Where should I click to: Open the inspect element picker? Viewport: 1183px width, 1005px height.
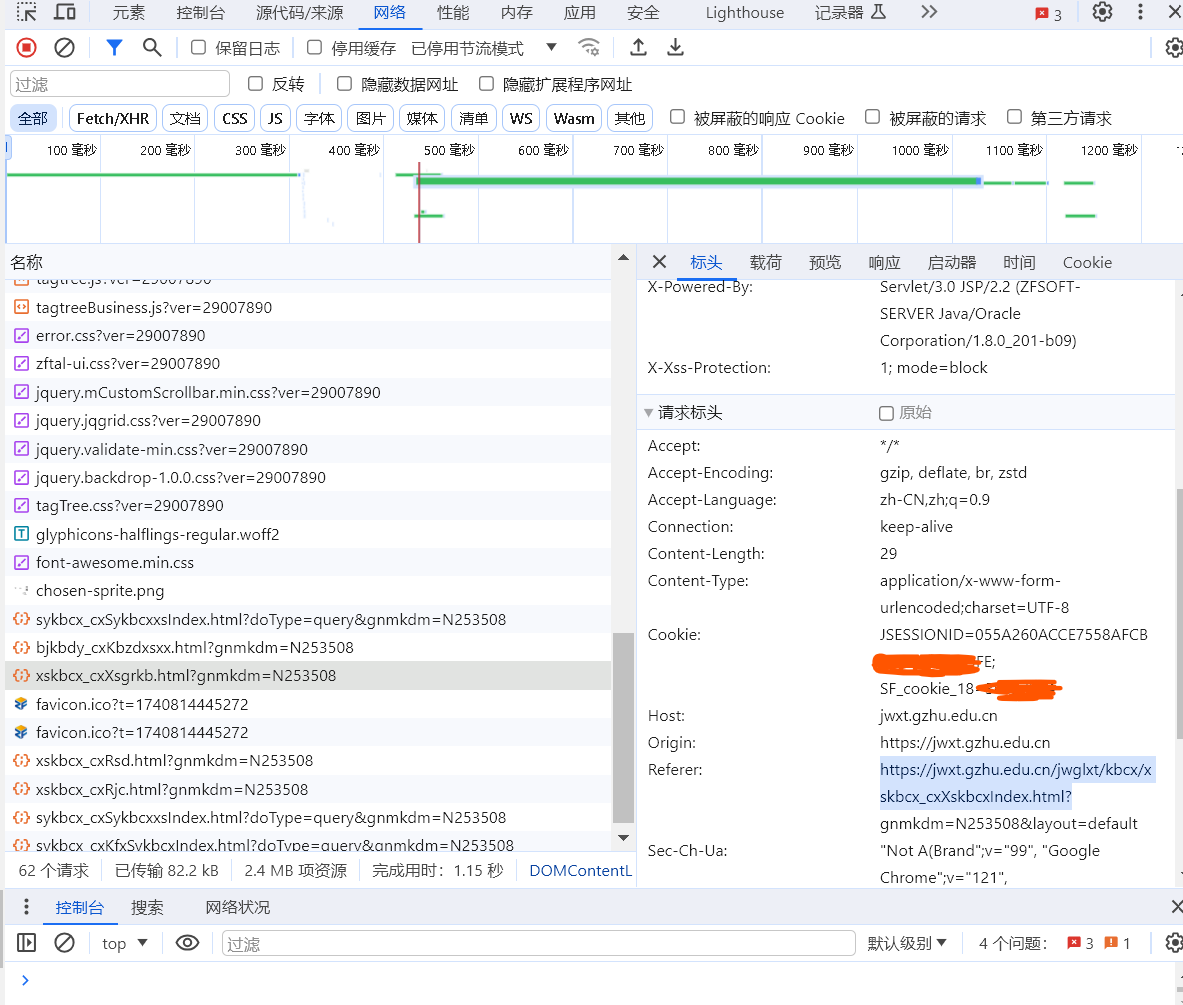[27, 12]
